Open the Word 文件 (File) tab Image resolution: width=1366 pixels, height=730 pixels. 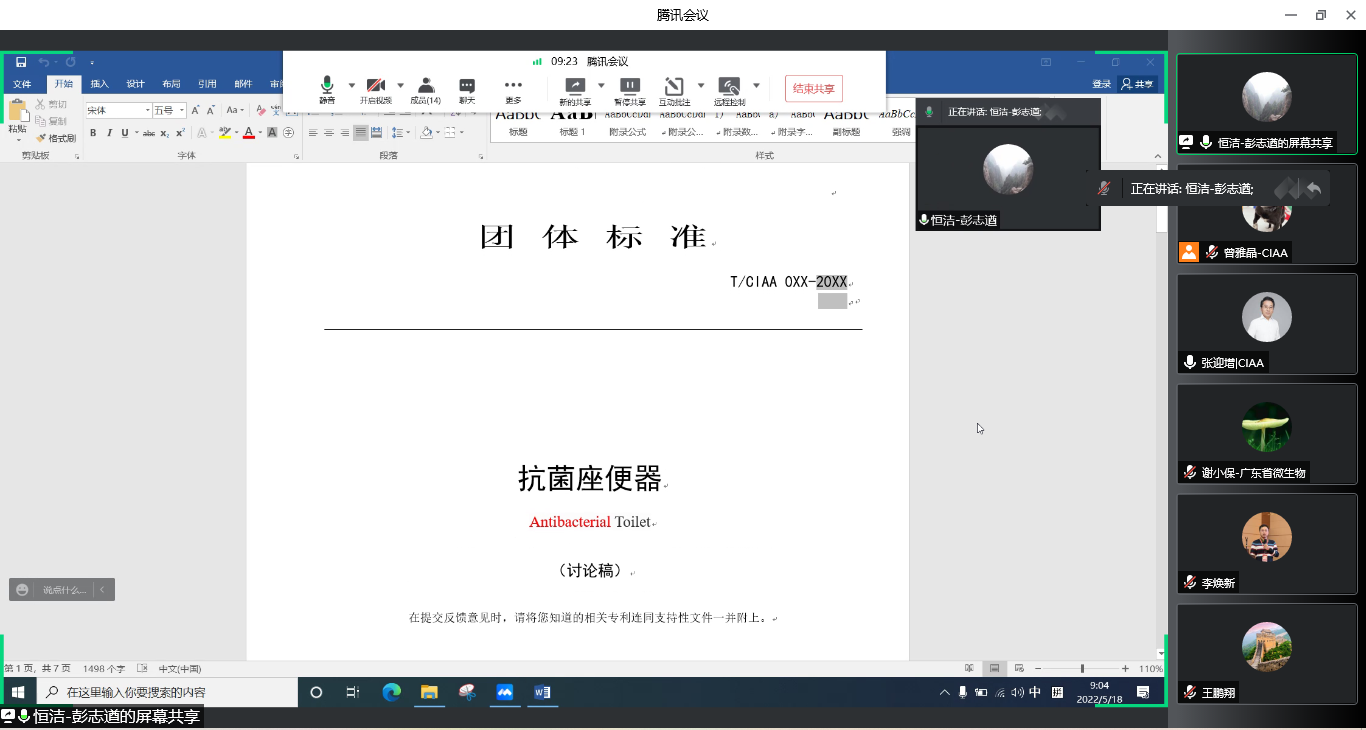21,84
